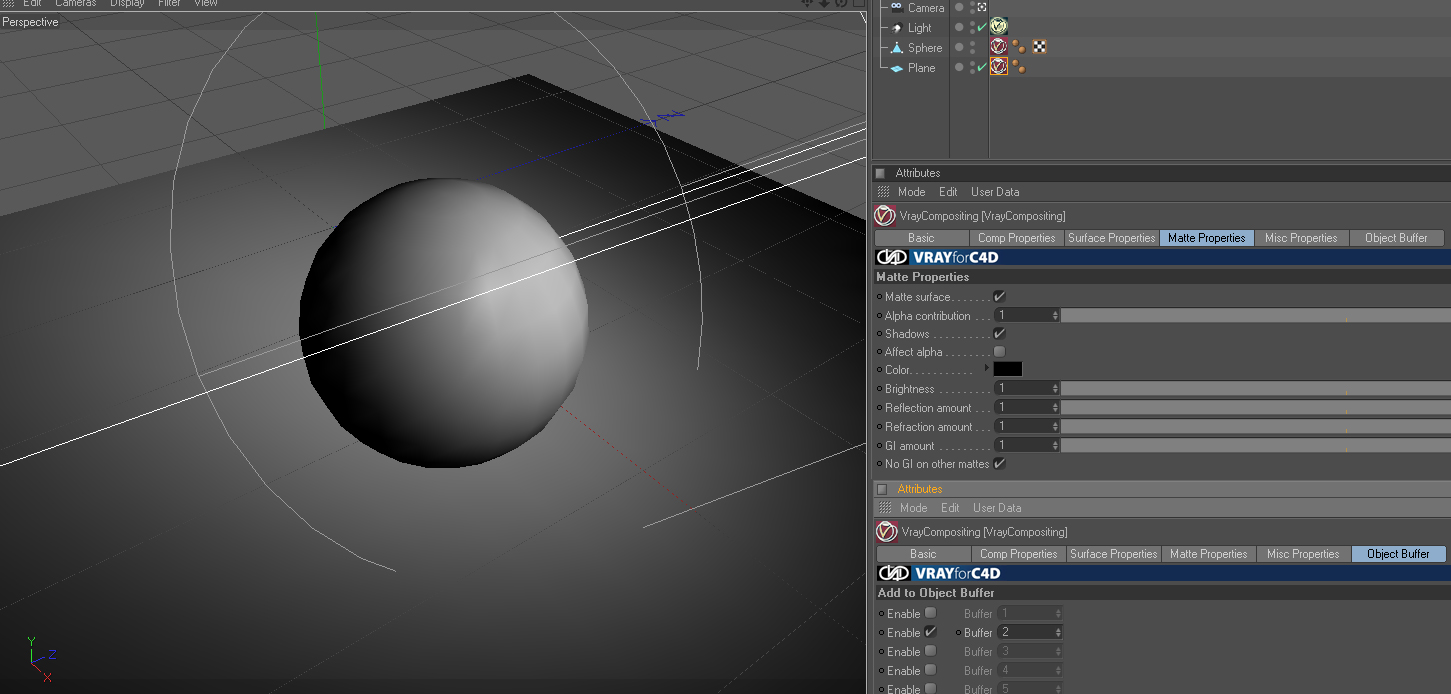Viewport: 1451px width, 694px height.
Task: Open the viewport Cameras menu
Action: 76,3
